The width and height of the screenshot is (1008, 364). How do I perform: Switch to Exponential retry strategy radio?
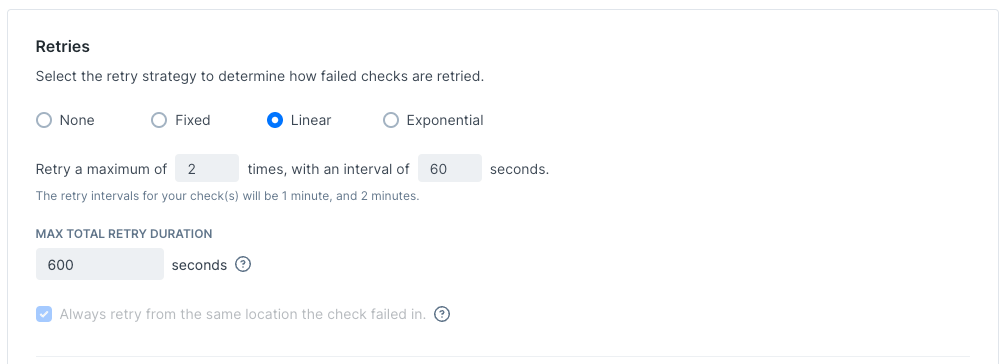(391, 120)
